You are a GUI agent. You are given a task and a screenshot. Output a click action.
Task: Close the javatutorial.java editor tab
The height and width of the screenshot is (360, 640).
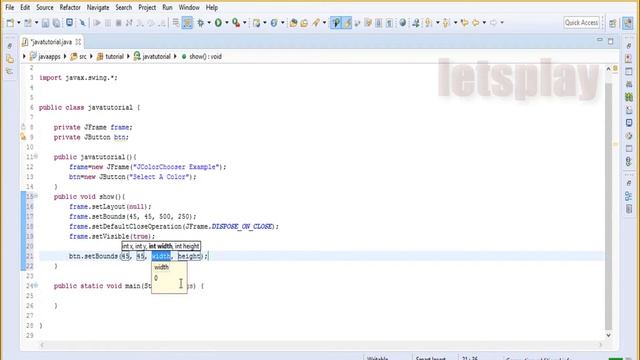[78, 42]
